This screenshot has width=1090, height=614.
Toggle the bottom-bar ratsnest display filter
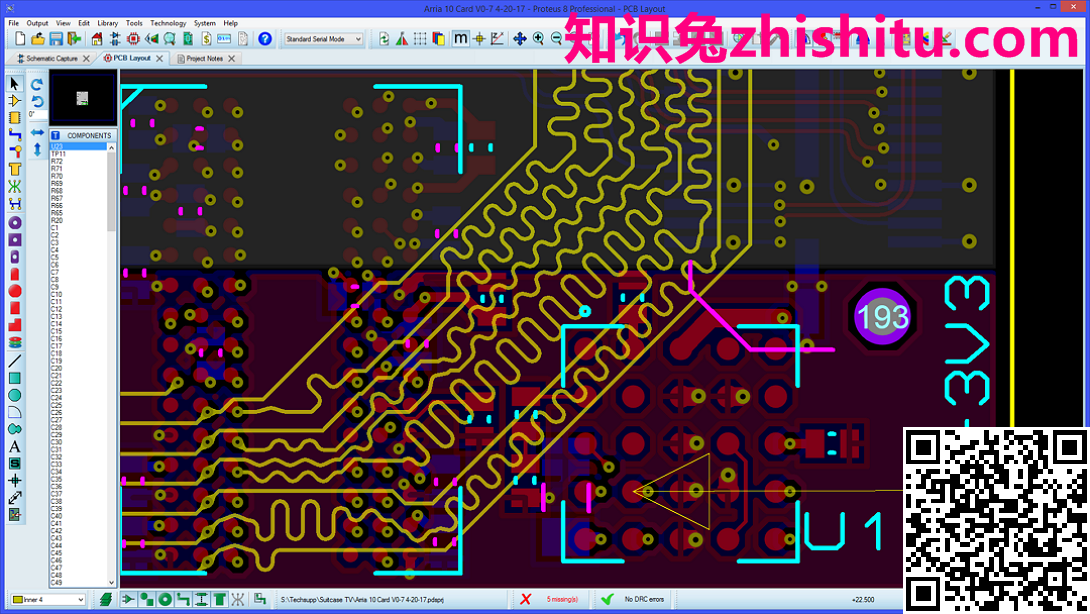point(238,599)
